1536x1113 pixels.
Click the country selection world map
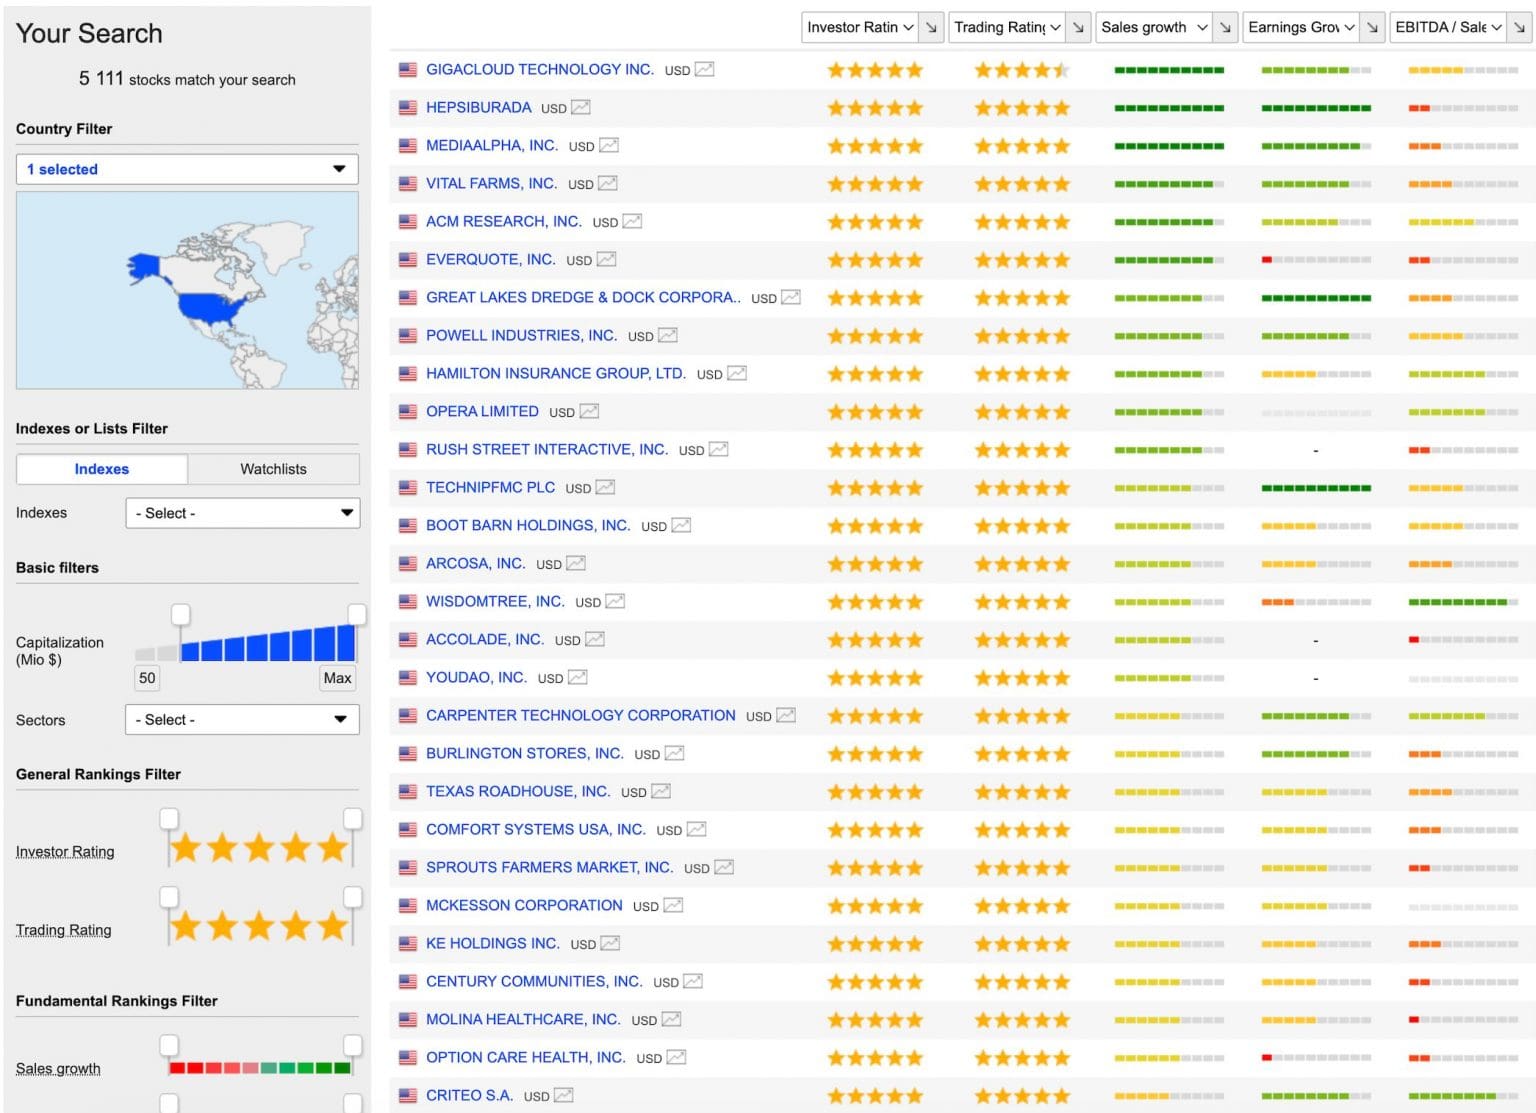click(x=187, y=290)
